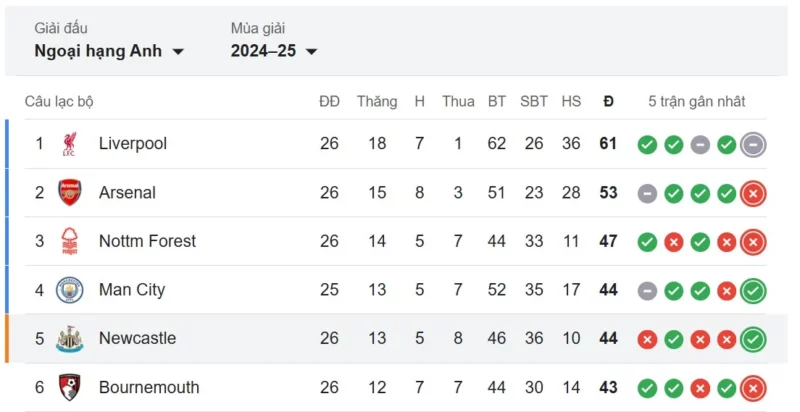Open the Bournemouth team link
This screenshot has height=412, width=800.
149,387
